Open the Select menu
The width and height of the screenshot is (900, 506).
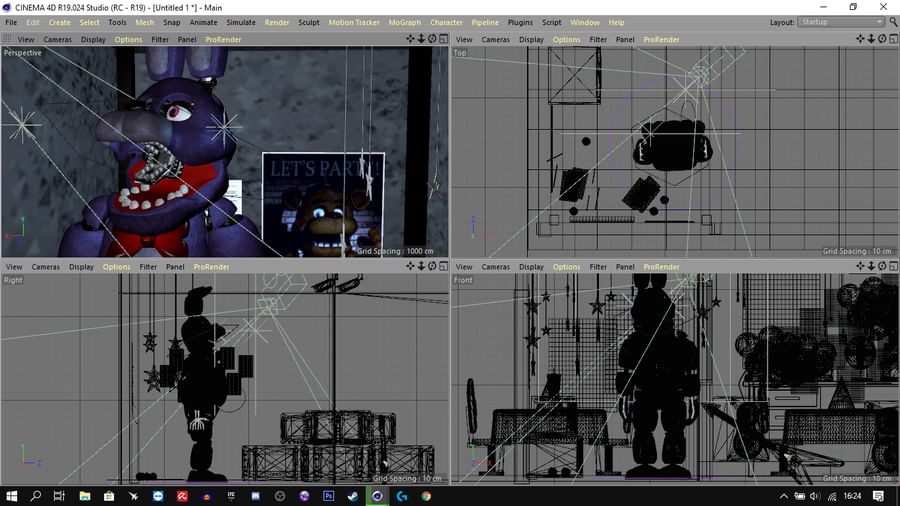[x=89, y=22]
